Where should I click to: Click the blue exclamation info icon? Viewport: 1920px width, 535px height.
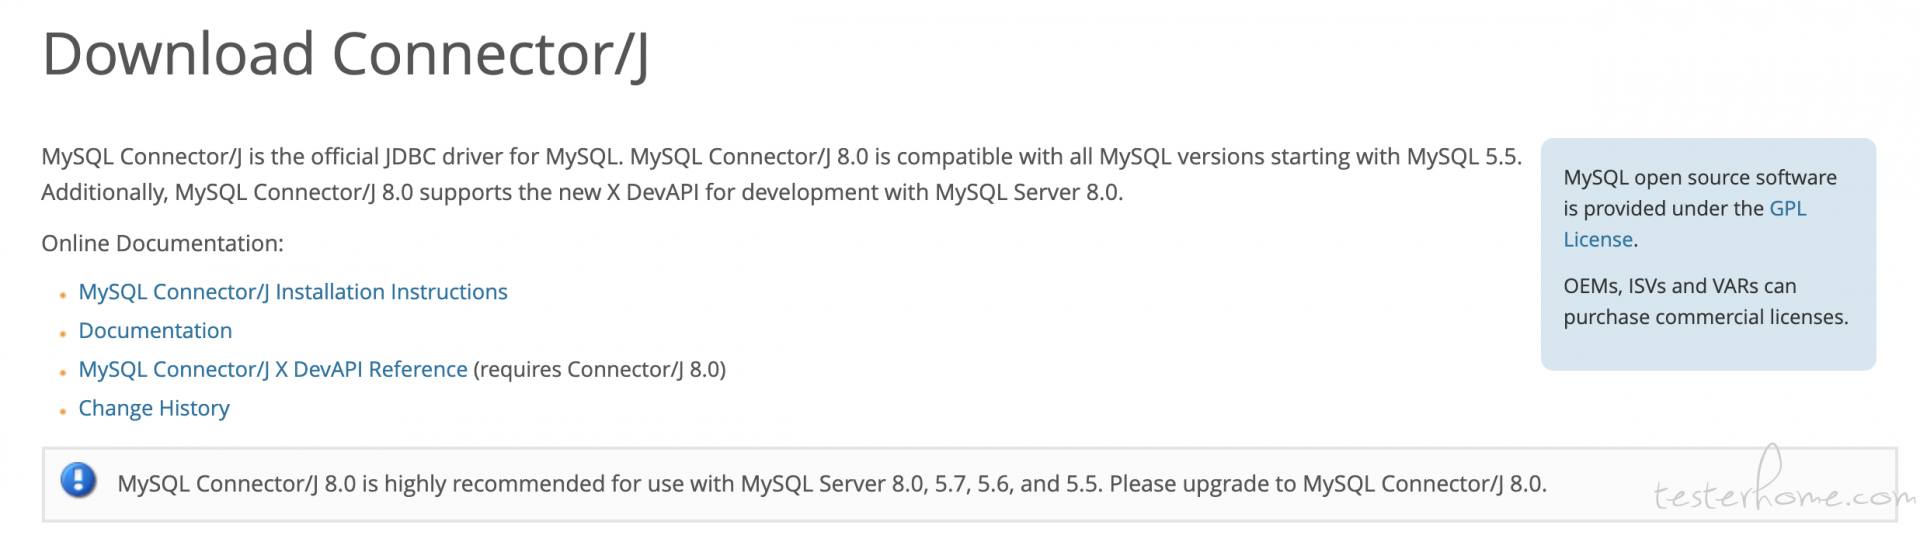point(78,481)
